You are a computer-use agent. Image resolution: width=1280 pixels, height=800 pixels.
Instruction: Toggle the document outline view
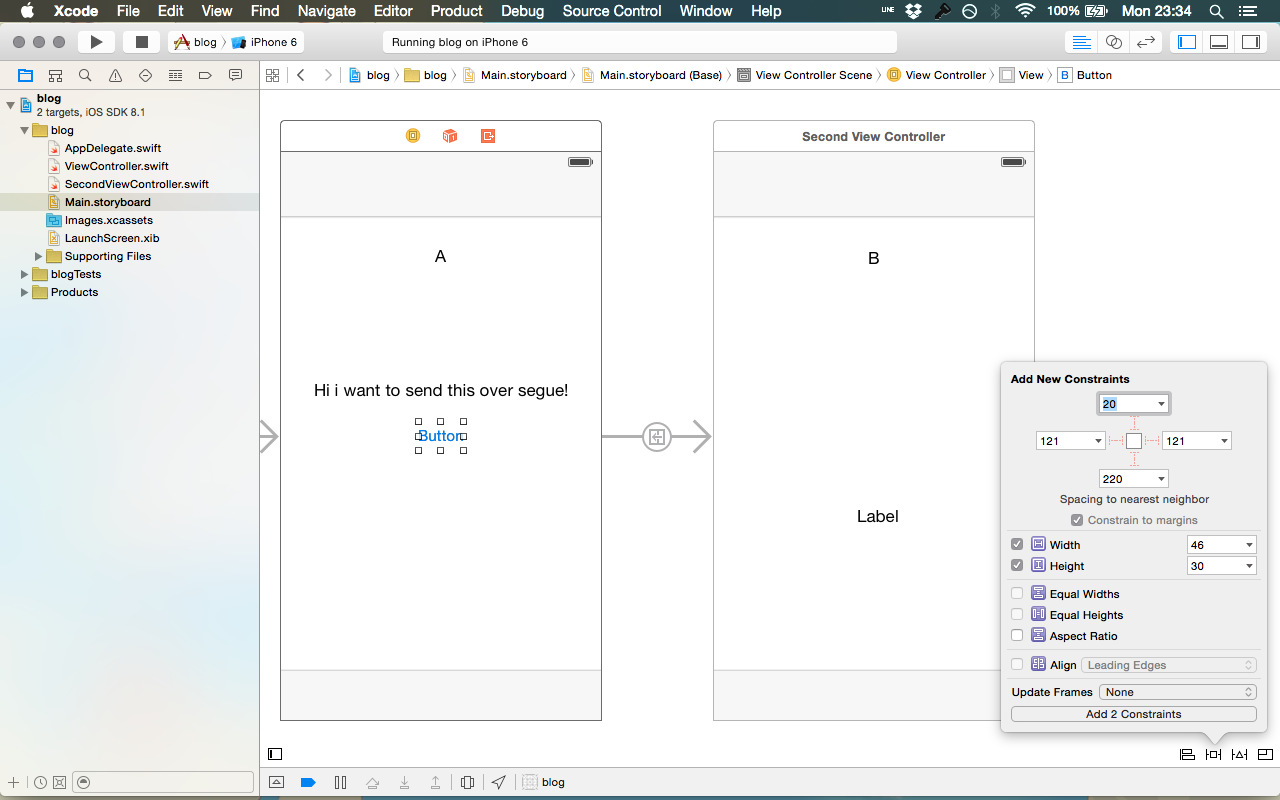pos(275,753)
